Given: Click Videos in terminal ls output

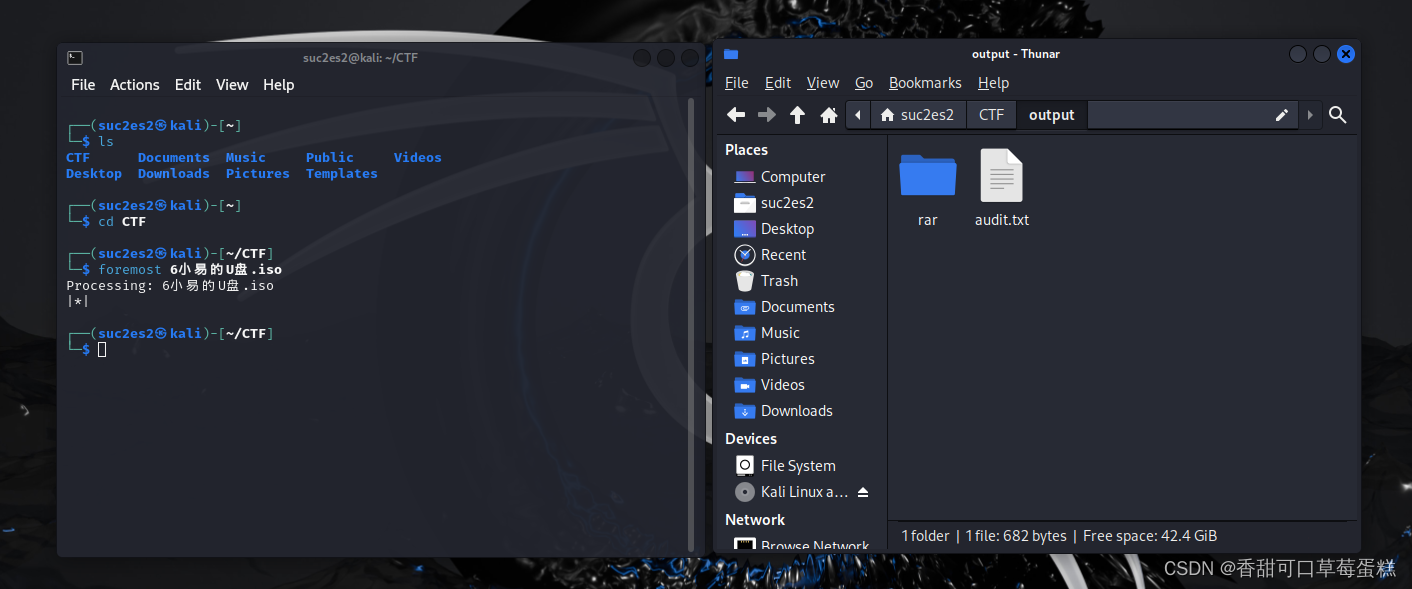Looking at the screenshot, I should 418,157.
